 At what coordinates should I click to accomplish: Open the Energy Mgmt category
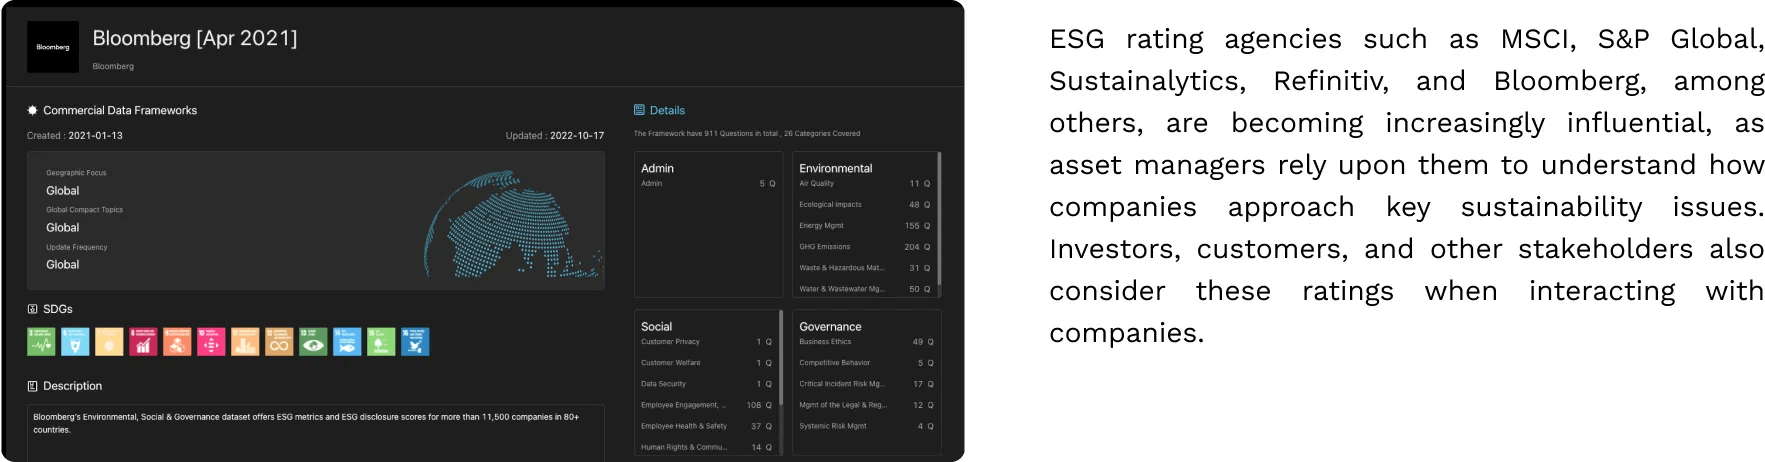click(x=864, y=226)
